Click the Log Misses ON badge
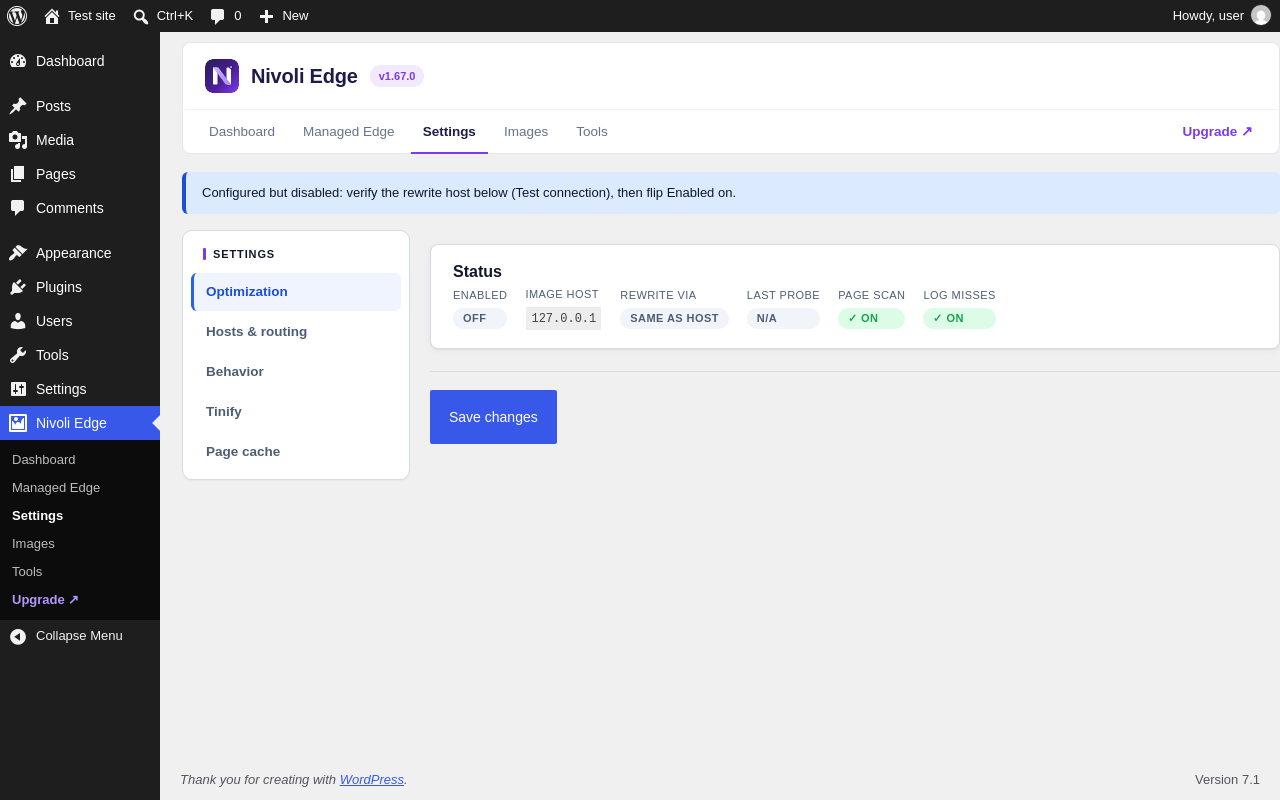1280x800 pixels. click(x=959, y=318)
